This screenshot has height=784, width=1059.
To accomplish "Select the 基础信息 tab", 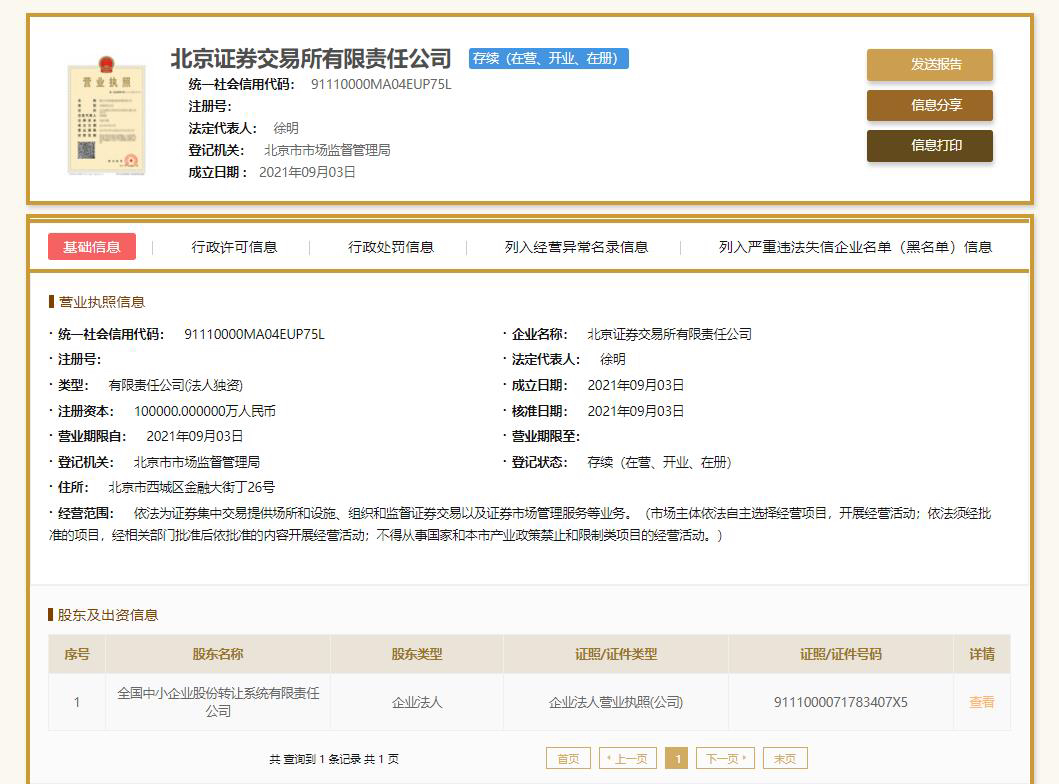I will pos(92,247).
